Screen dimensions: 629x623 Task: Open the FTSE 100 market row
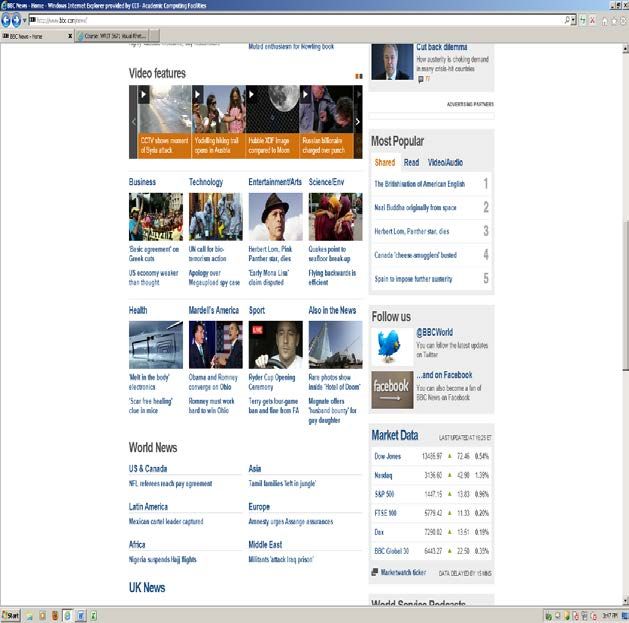click(431, 513)
